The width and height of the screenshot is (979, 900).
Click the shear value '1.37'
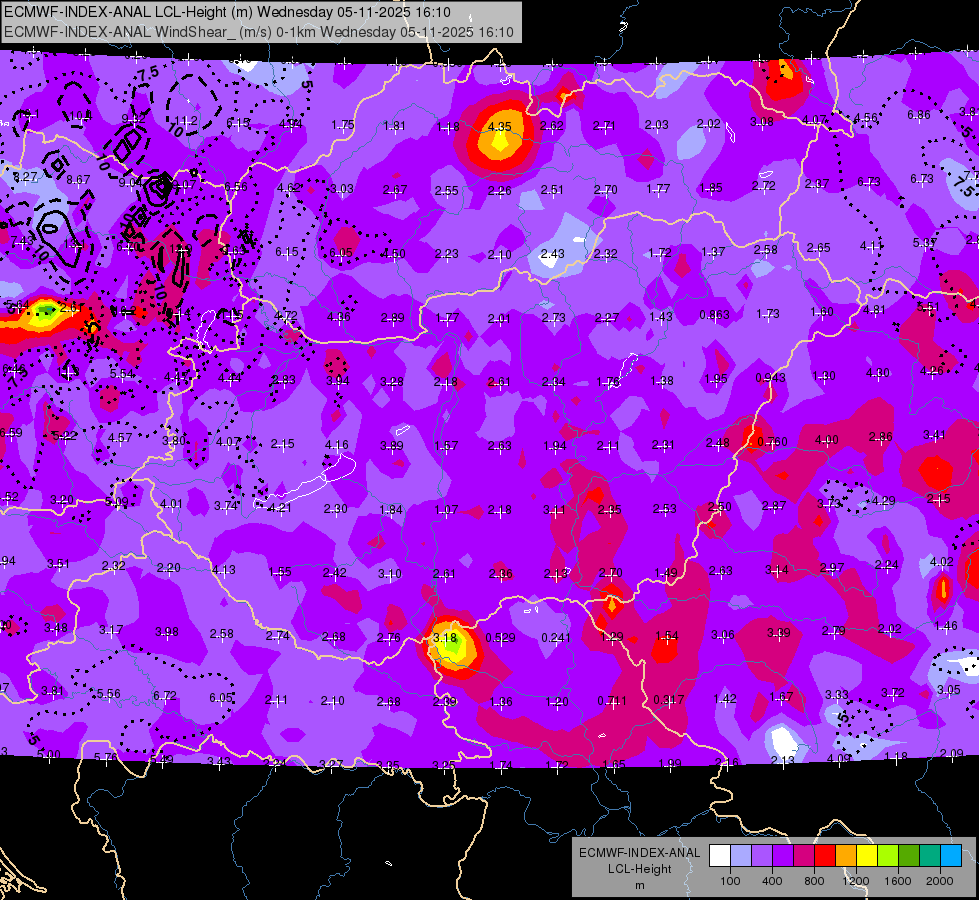click(713, 251)
